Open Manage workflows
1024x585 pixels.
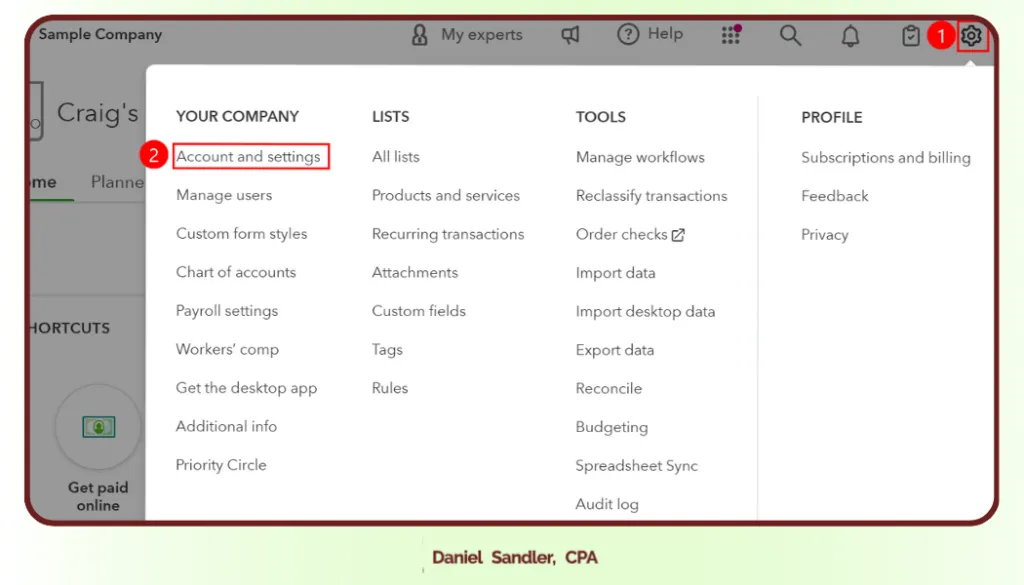coord(640,157)
